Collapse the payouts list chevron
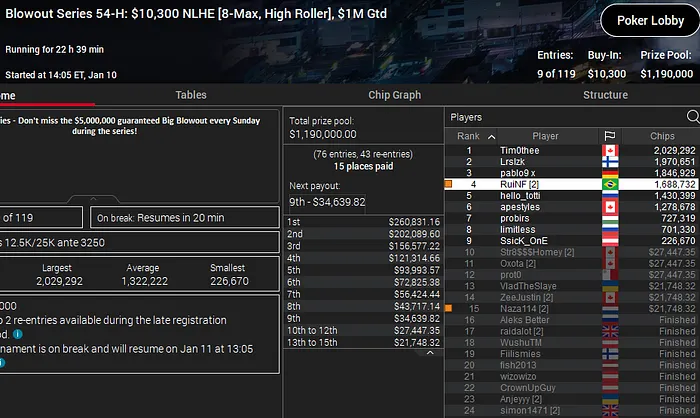700x418 pixels. coord(431,352)
